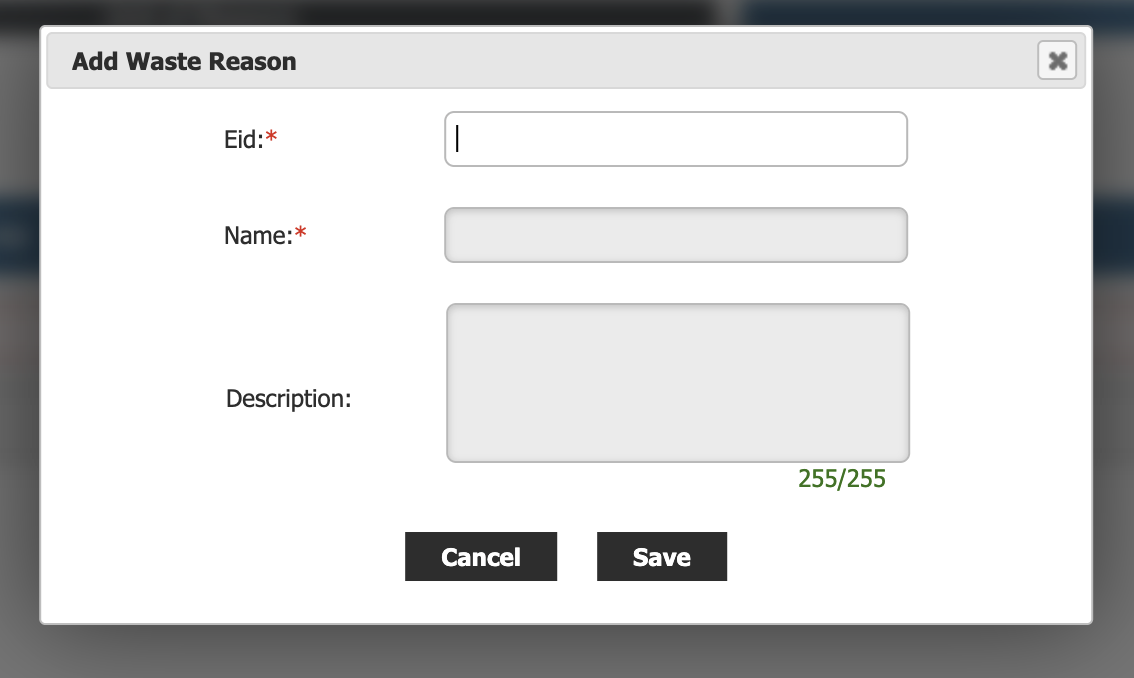Click the dark top bar above the dialog
Viewport: 1134px width, 678px height.
tap(400, 12)
